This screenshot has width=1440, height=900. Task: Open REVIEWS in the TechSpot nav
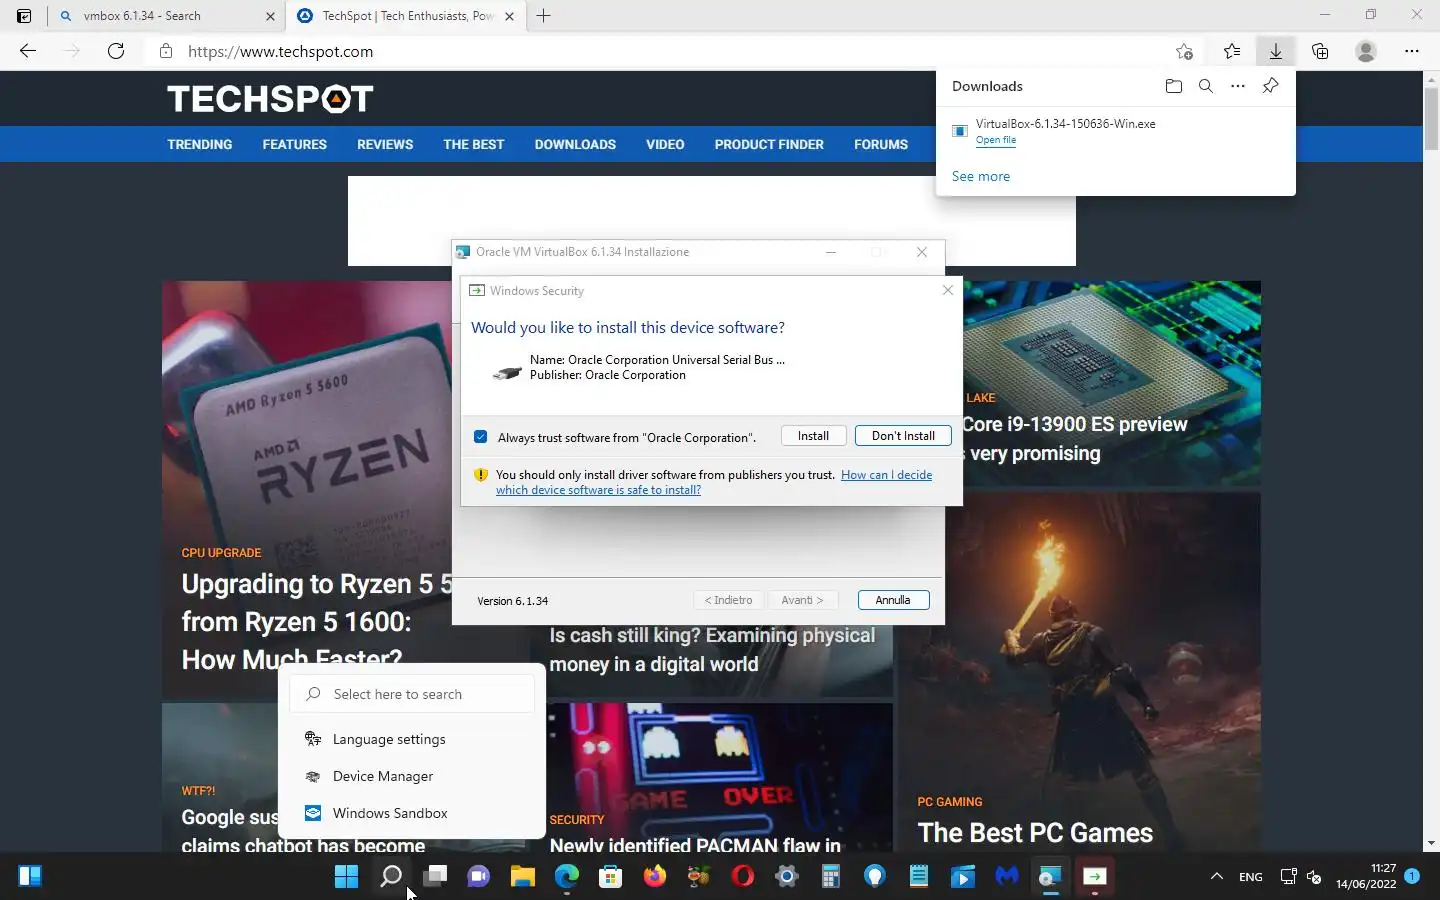tap(385, 144)
